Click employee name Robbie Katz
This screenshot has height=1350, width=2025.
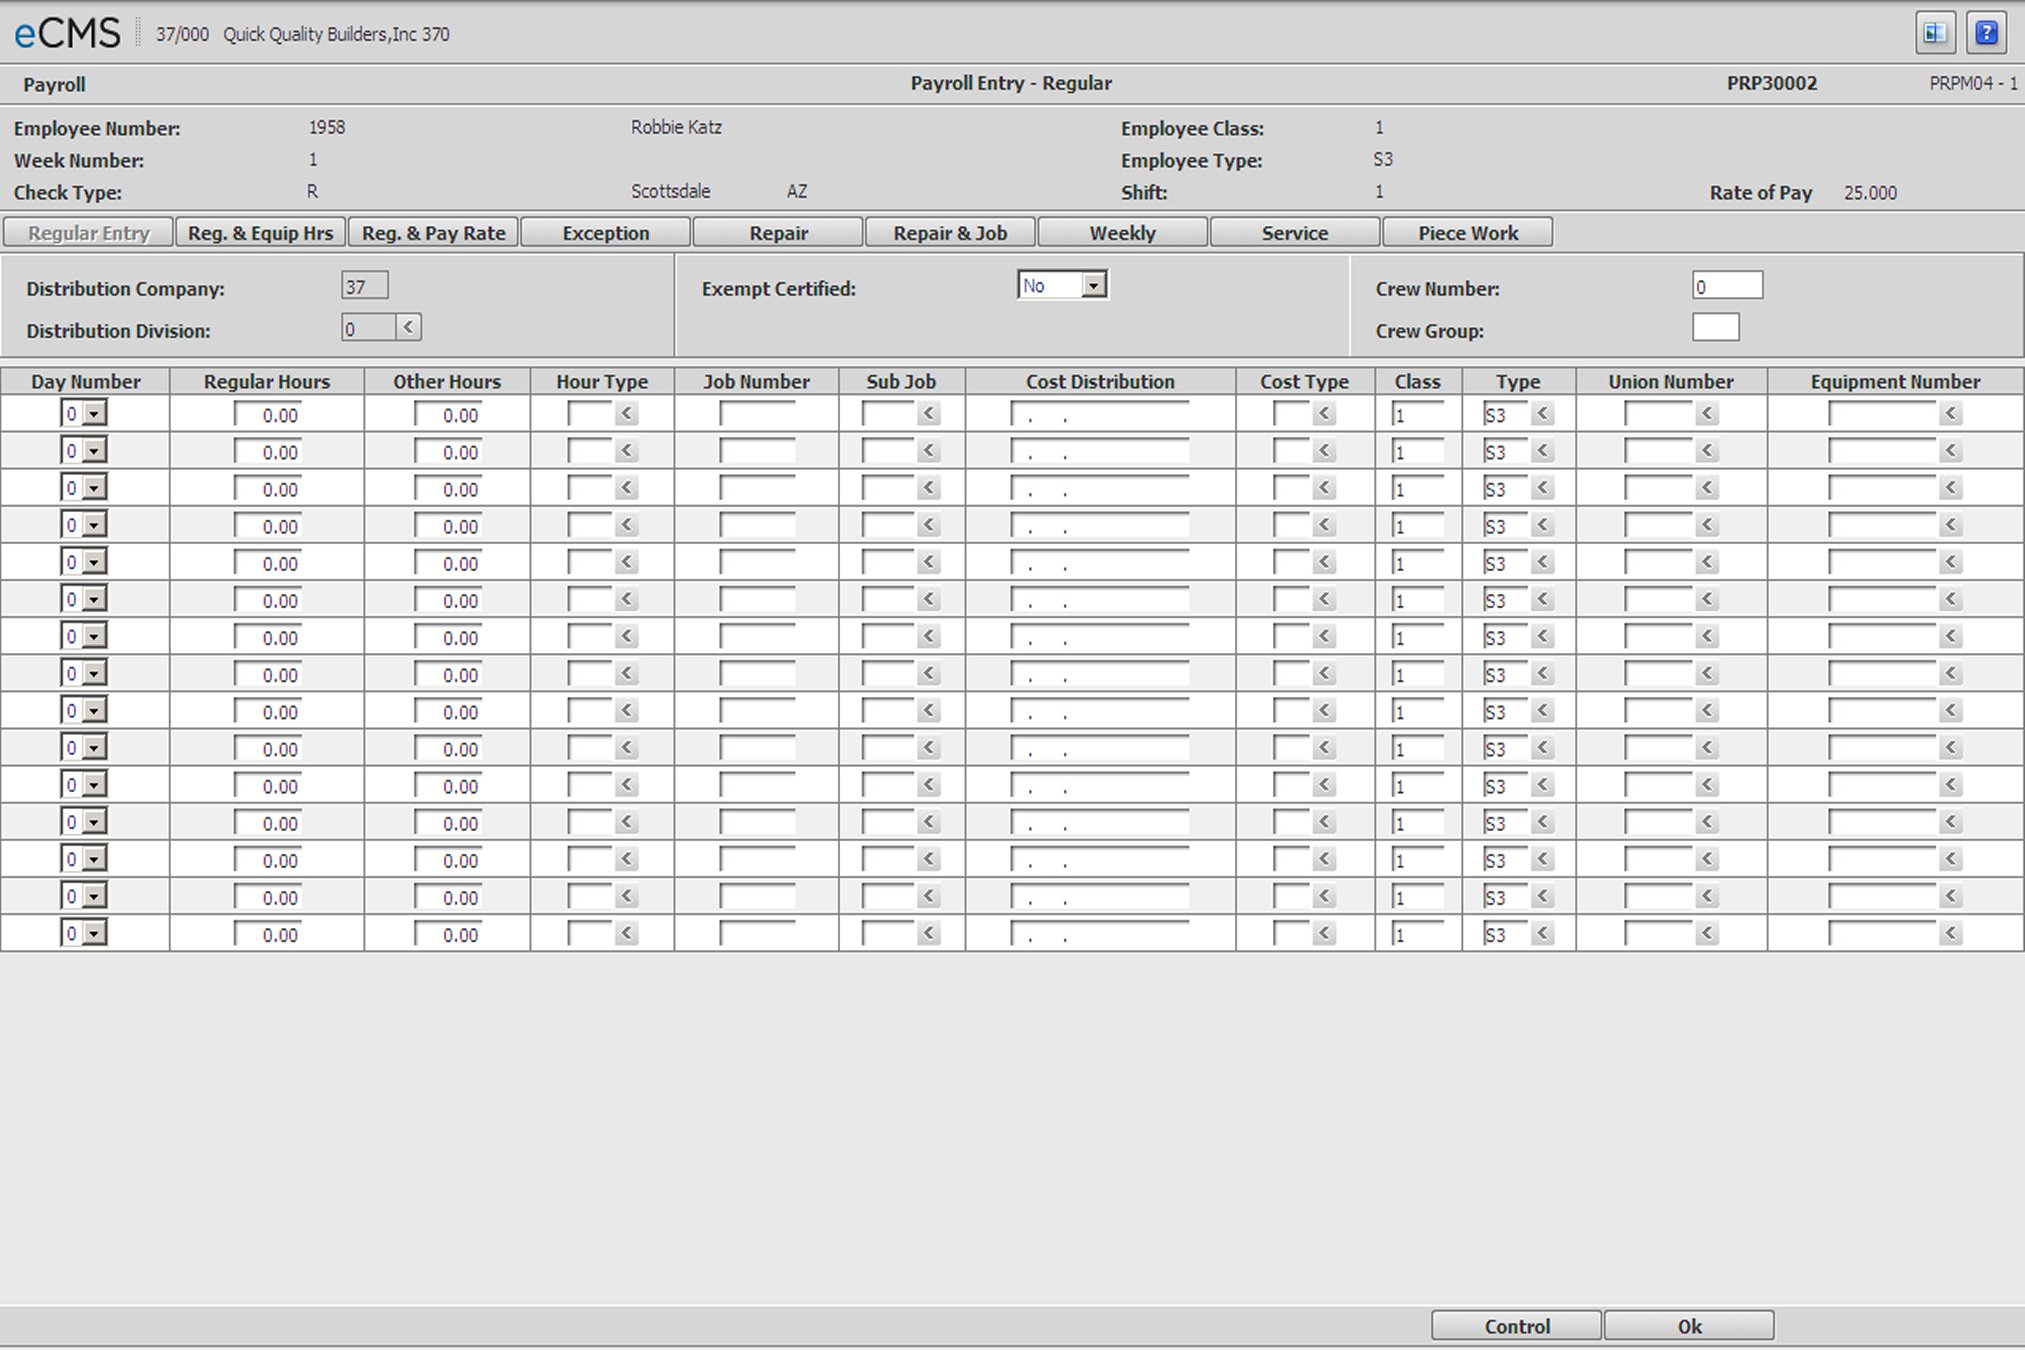coord(676,127)
